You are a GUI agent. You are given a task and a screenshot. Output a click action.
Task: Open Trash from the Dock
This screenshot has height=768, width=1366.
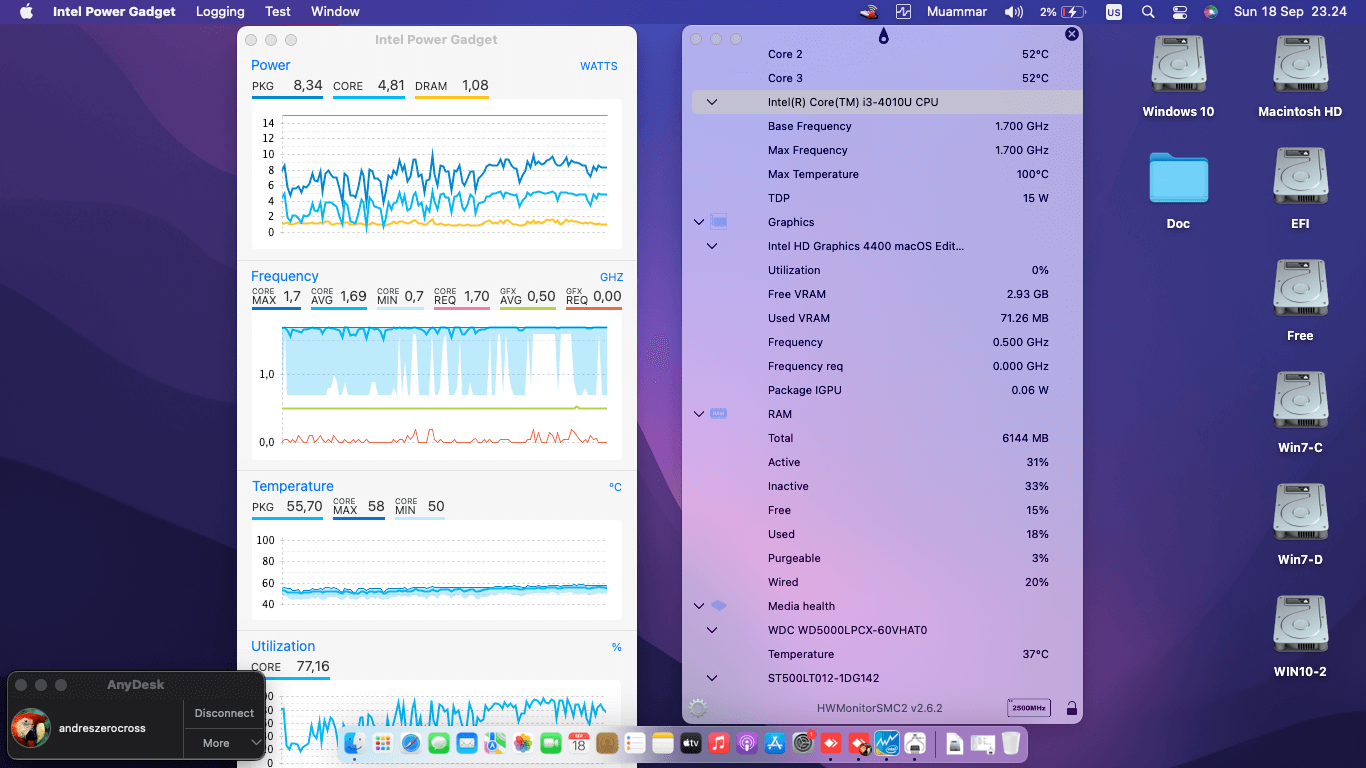coord(1011,743)
